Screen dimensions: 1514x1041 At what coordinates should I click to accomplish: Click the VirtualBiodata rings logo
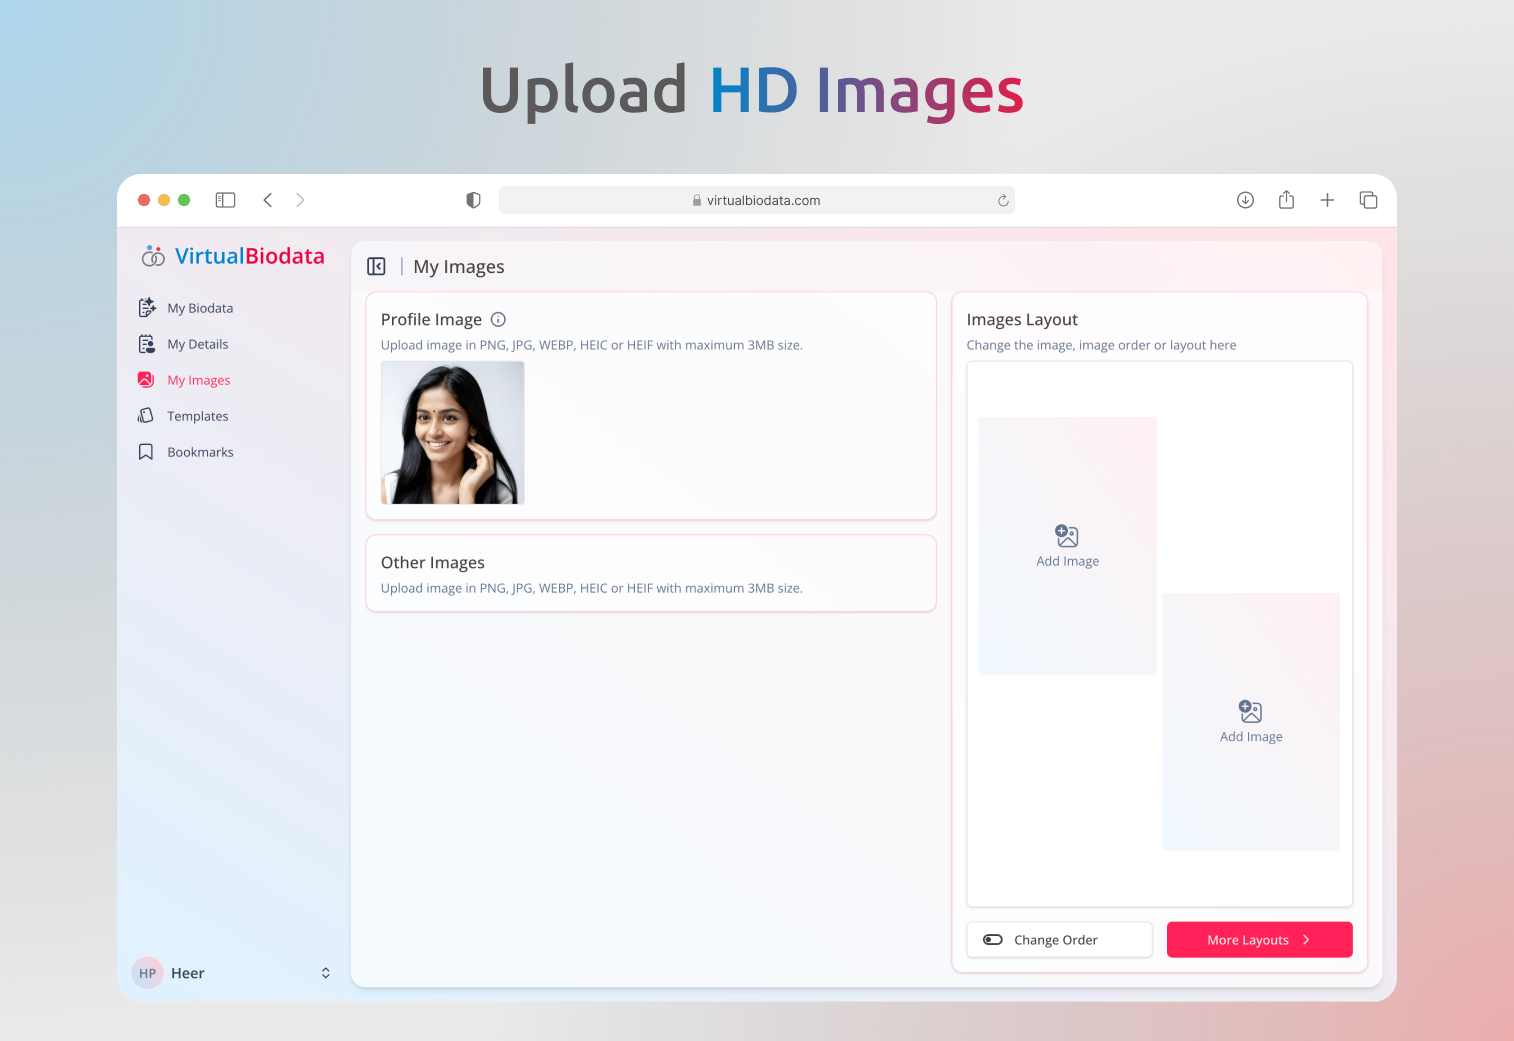152,255
